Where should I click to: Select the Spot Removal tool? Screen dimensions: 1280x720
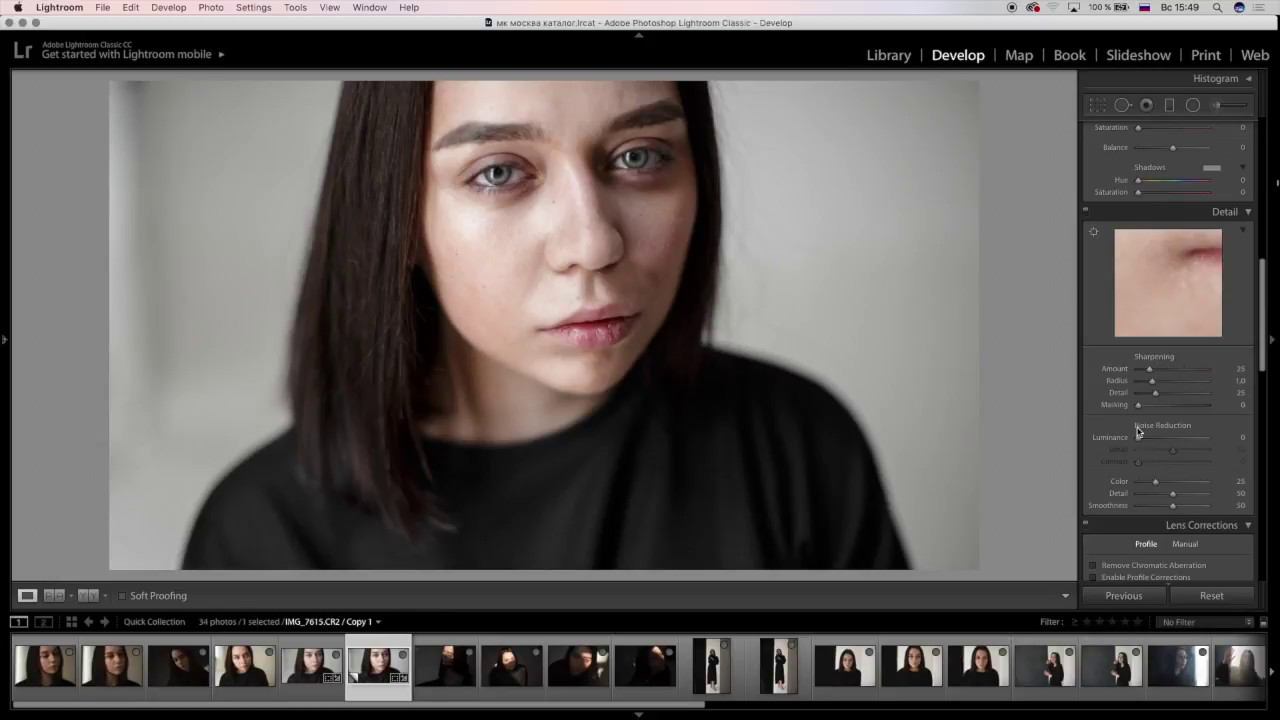point(1122,105)
